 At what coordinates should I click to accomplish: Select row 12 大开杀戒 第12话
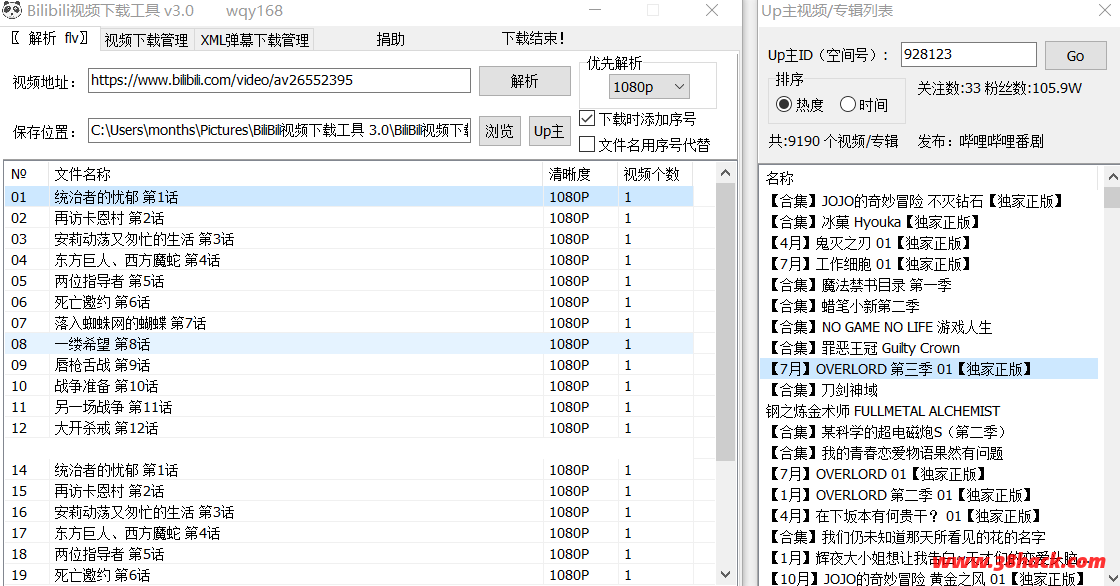349,428
